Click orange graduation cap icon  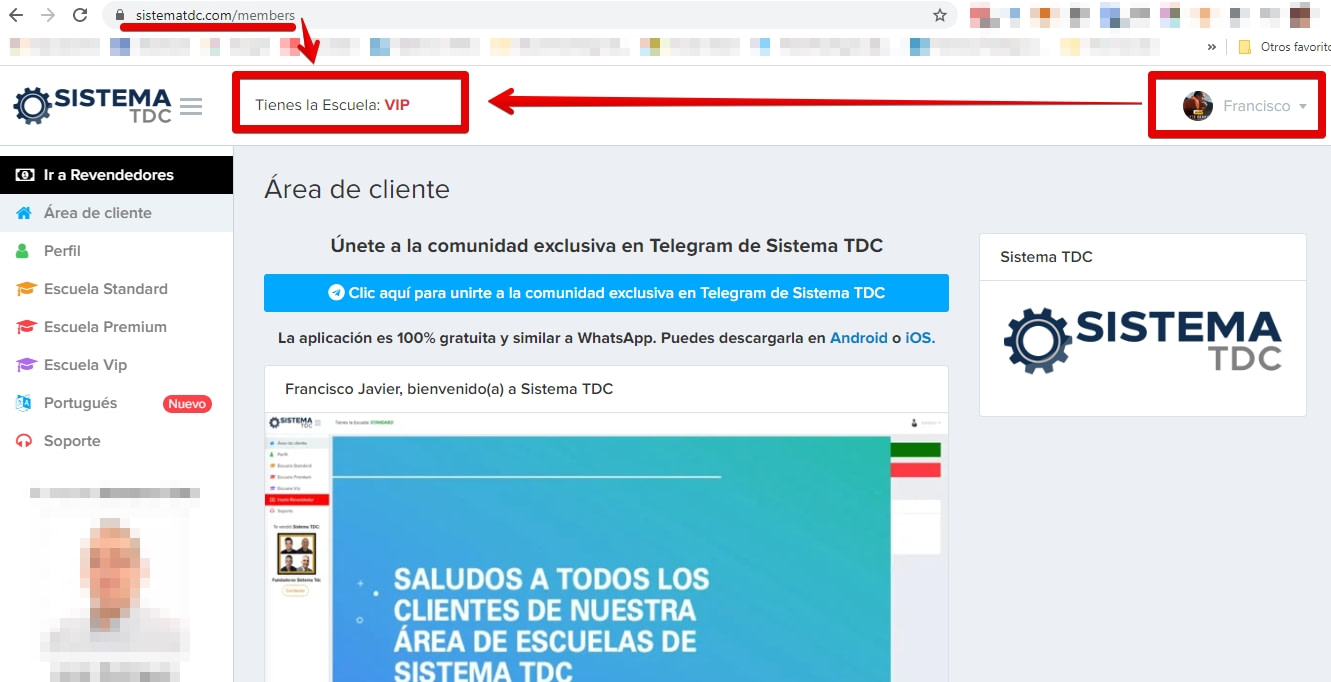pyautogui.click(x=26, y=289)
